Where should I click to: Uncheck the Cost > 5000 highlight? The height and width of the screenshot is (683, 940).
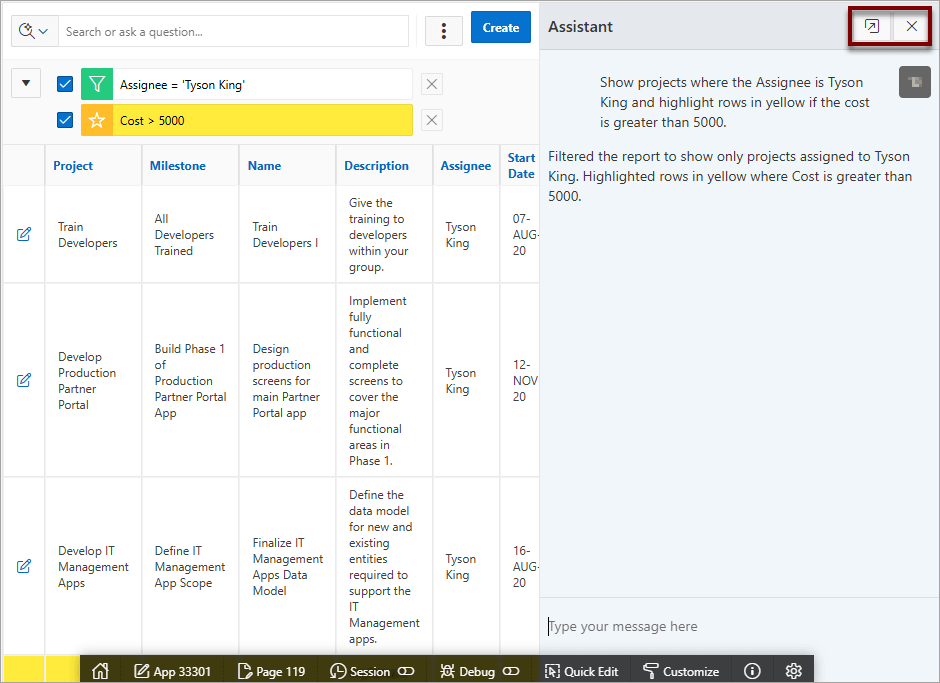(x=65, y=121)
